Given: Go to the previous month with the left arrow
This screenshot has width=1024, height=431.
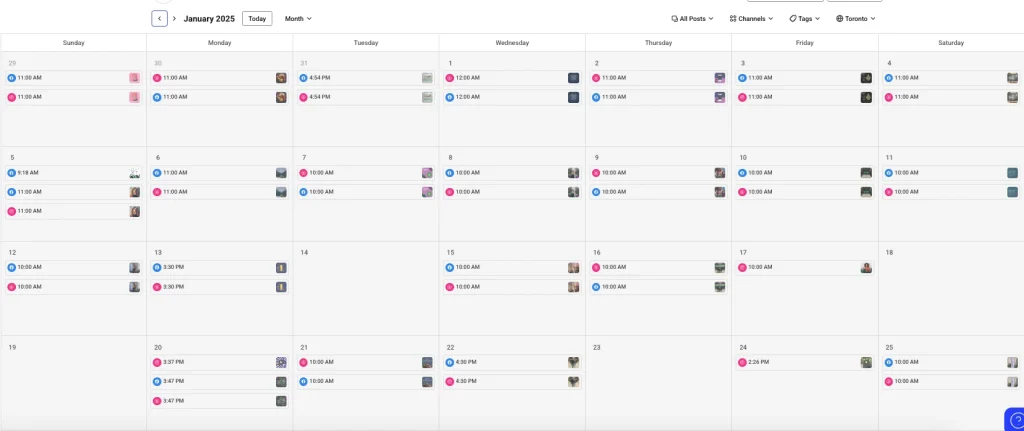Looking at the screenshot, I should 159,18.
